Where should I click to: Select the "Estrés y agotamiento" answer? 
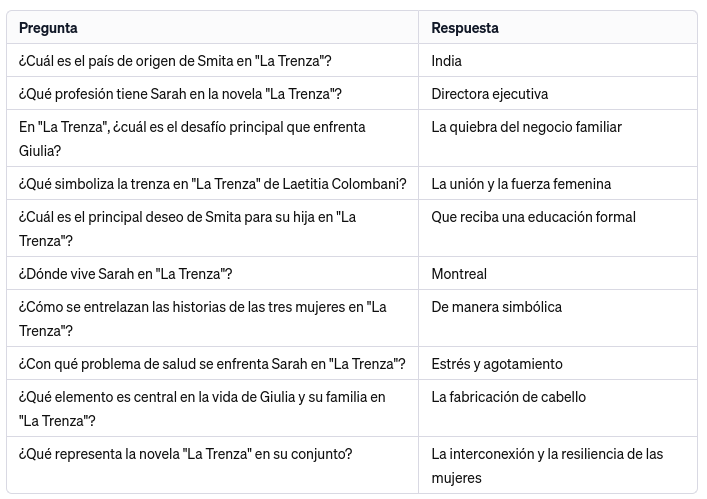(497, 364)
